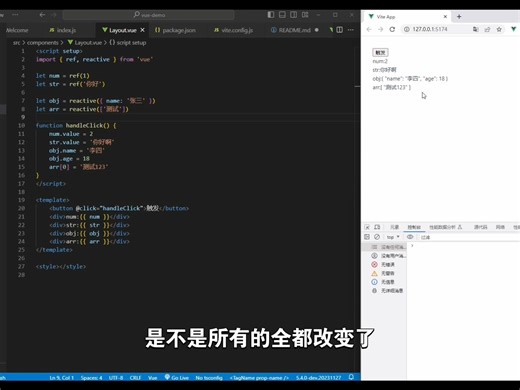Image resolution: width=520 pixels, height=390 pixels.
Task: Close the Vite App browser tab
Action: click(445, 16)
